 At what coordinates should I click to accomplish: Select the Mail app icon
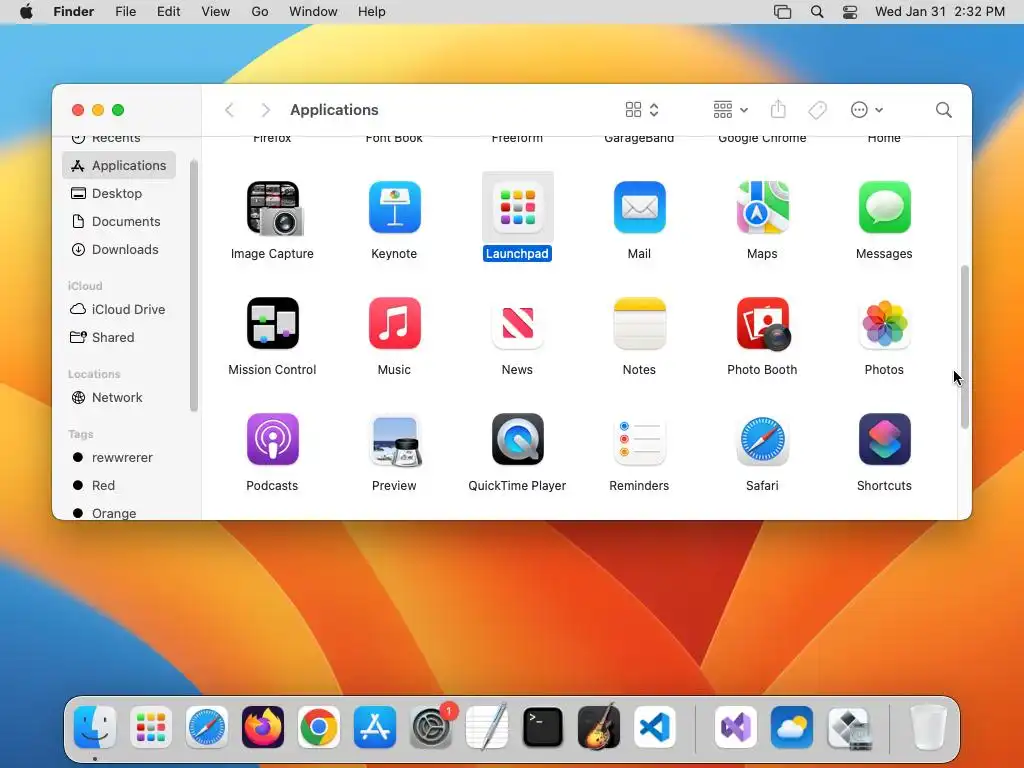(639, 208)
